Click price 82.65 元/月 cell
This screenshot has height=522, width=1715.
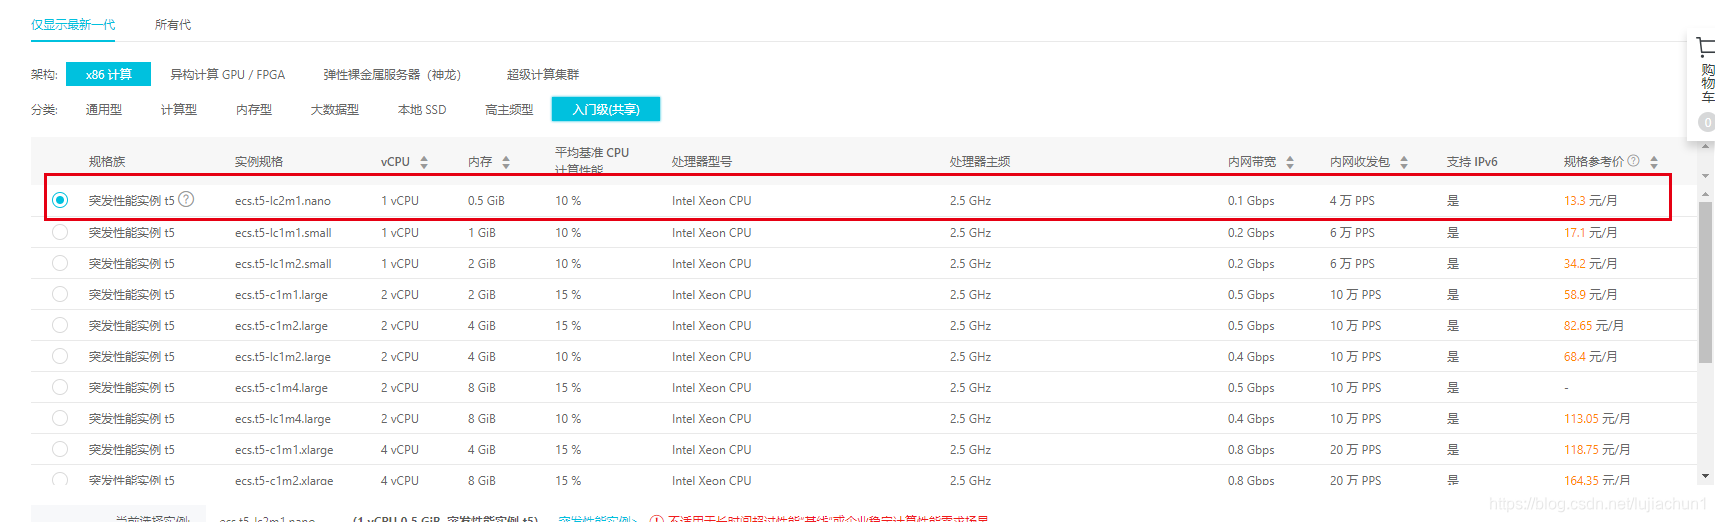[1594, 325]
